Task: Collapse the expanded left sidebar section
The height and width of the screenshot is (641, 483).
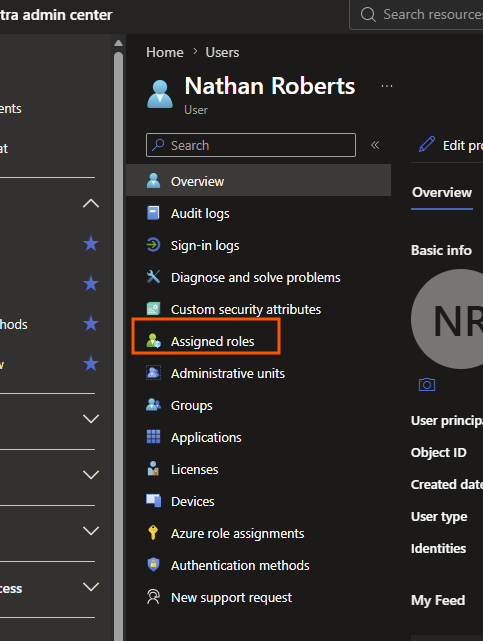Action: [x=91, y=203]
